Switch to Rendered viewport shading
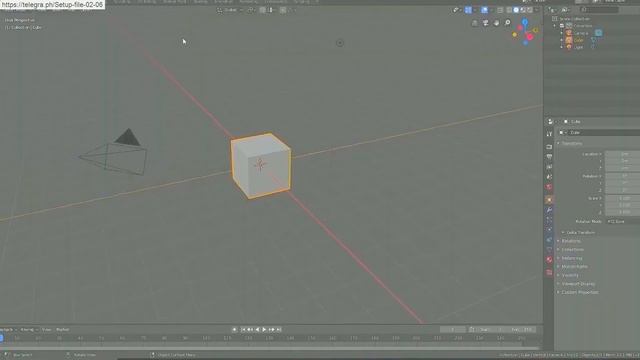This screenshot has width=640, height=360. [x=530, y=10]
